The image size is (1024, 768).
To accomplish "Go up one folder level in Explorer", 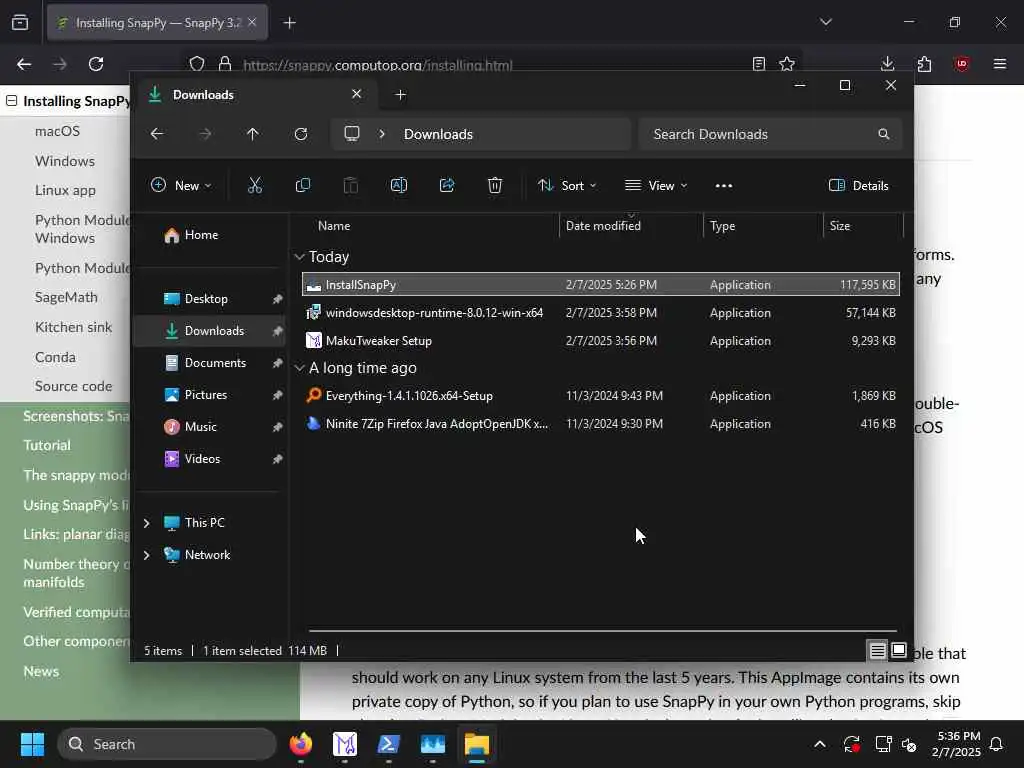I will click(x=253, y=134).
